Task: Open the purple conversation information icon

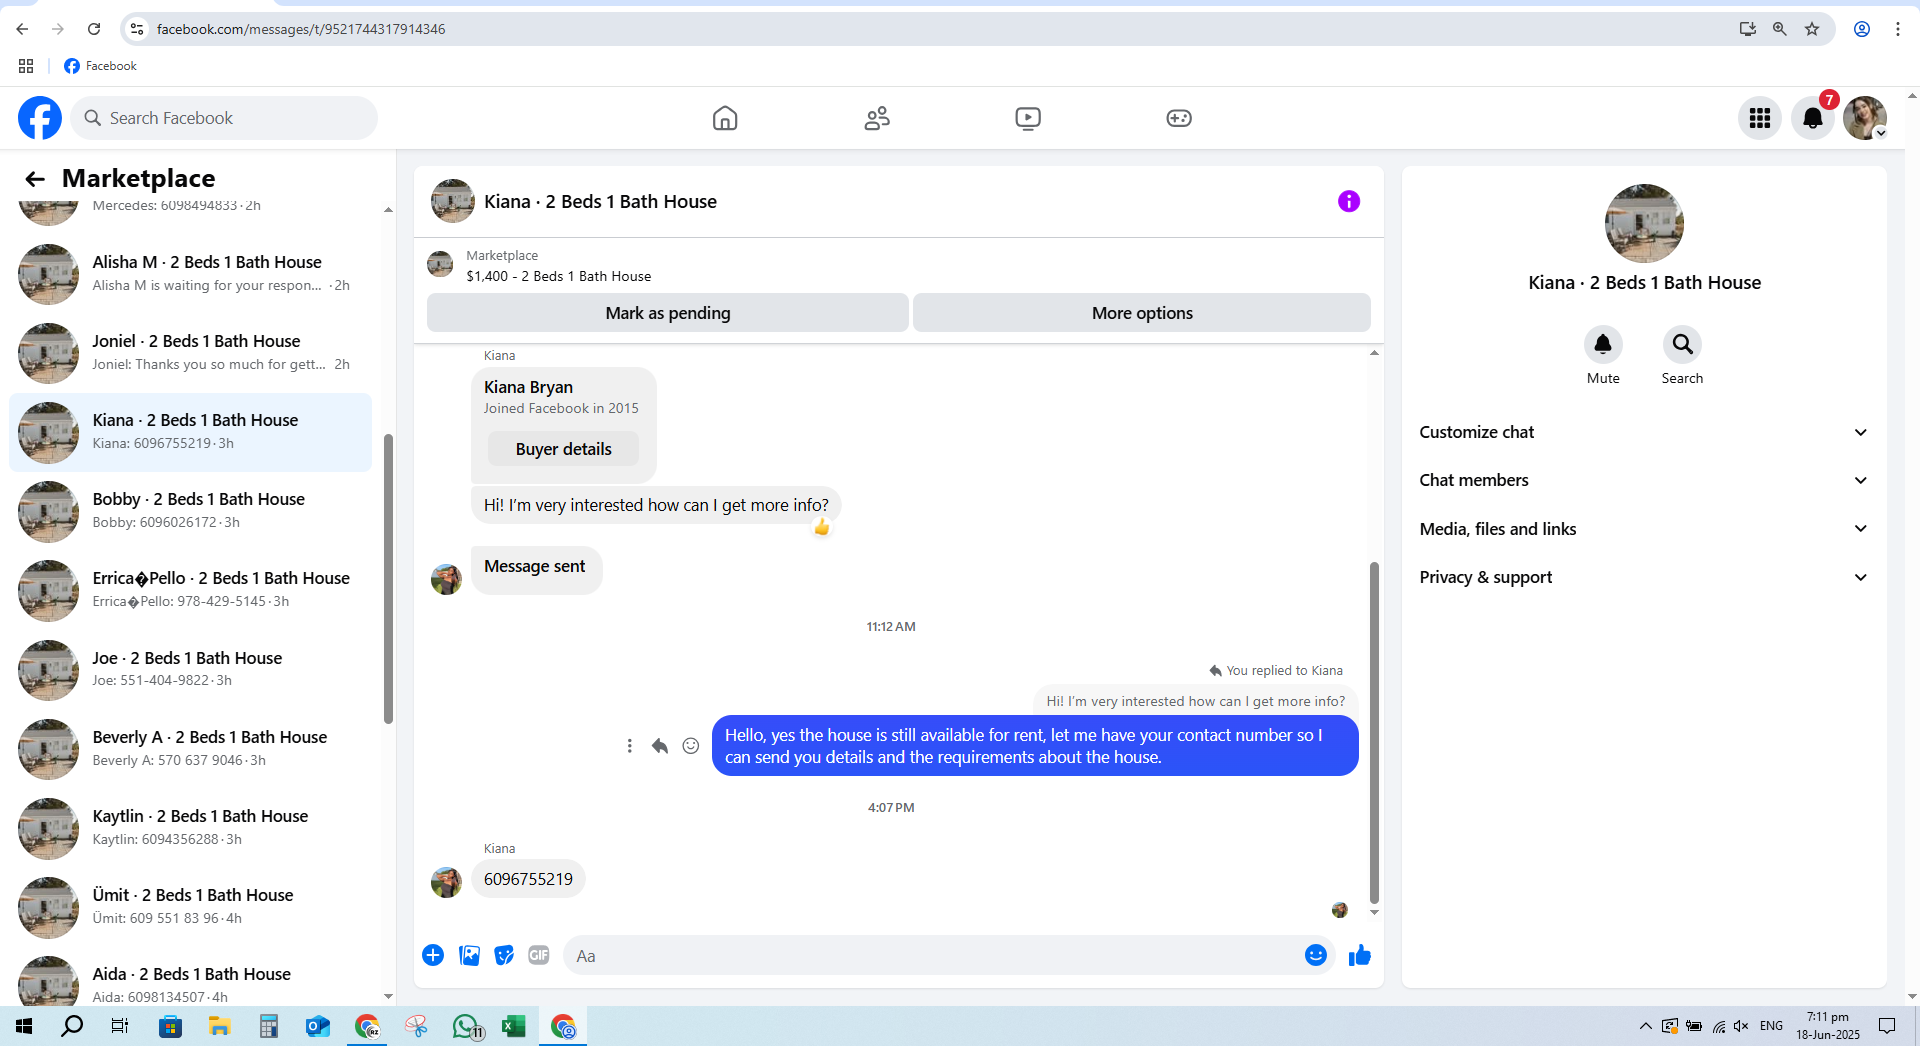Action: pyautogui.click(x=1349, y=201)
